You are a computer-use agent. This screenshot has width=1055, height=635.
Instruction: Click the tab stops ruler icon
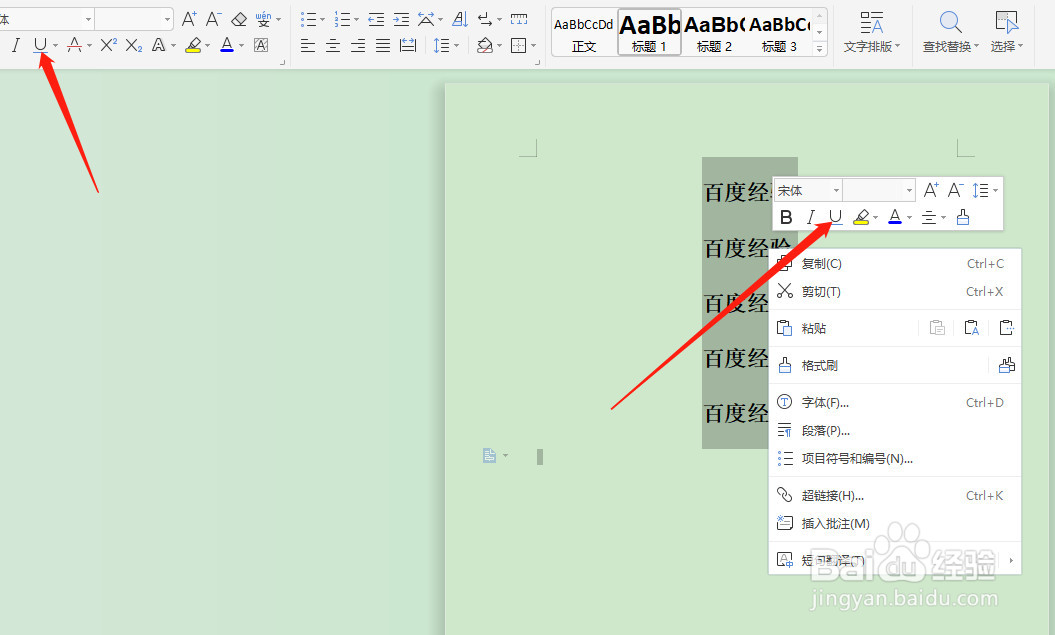(519, 20)
